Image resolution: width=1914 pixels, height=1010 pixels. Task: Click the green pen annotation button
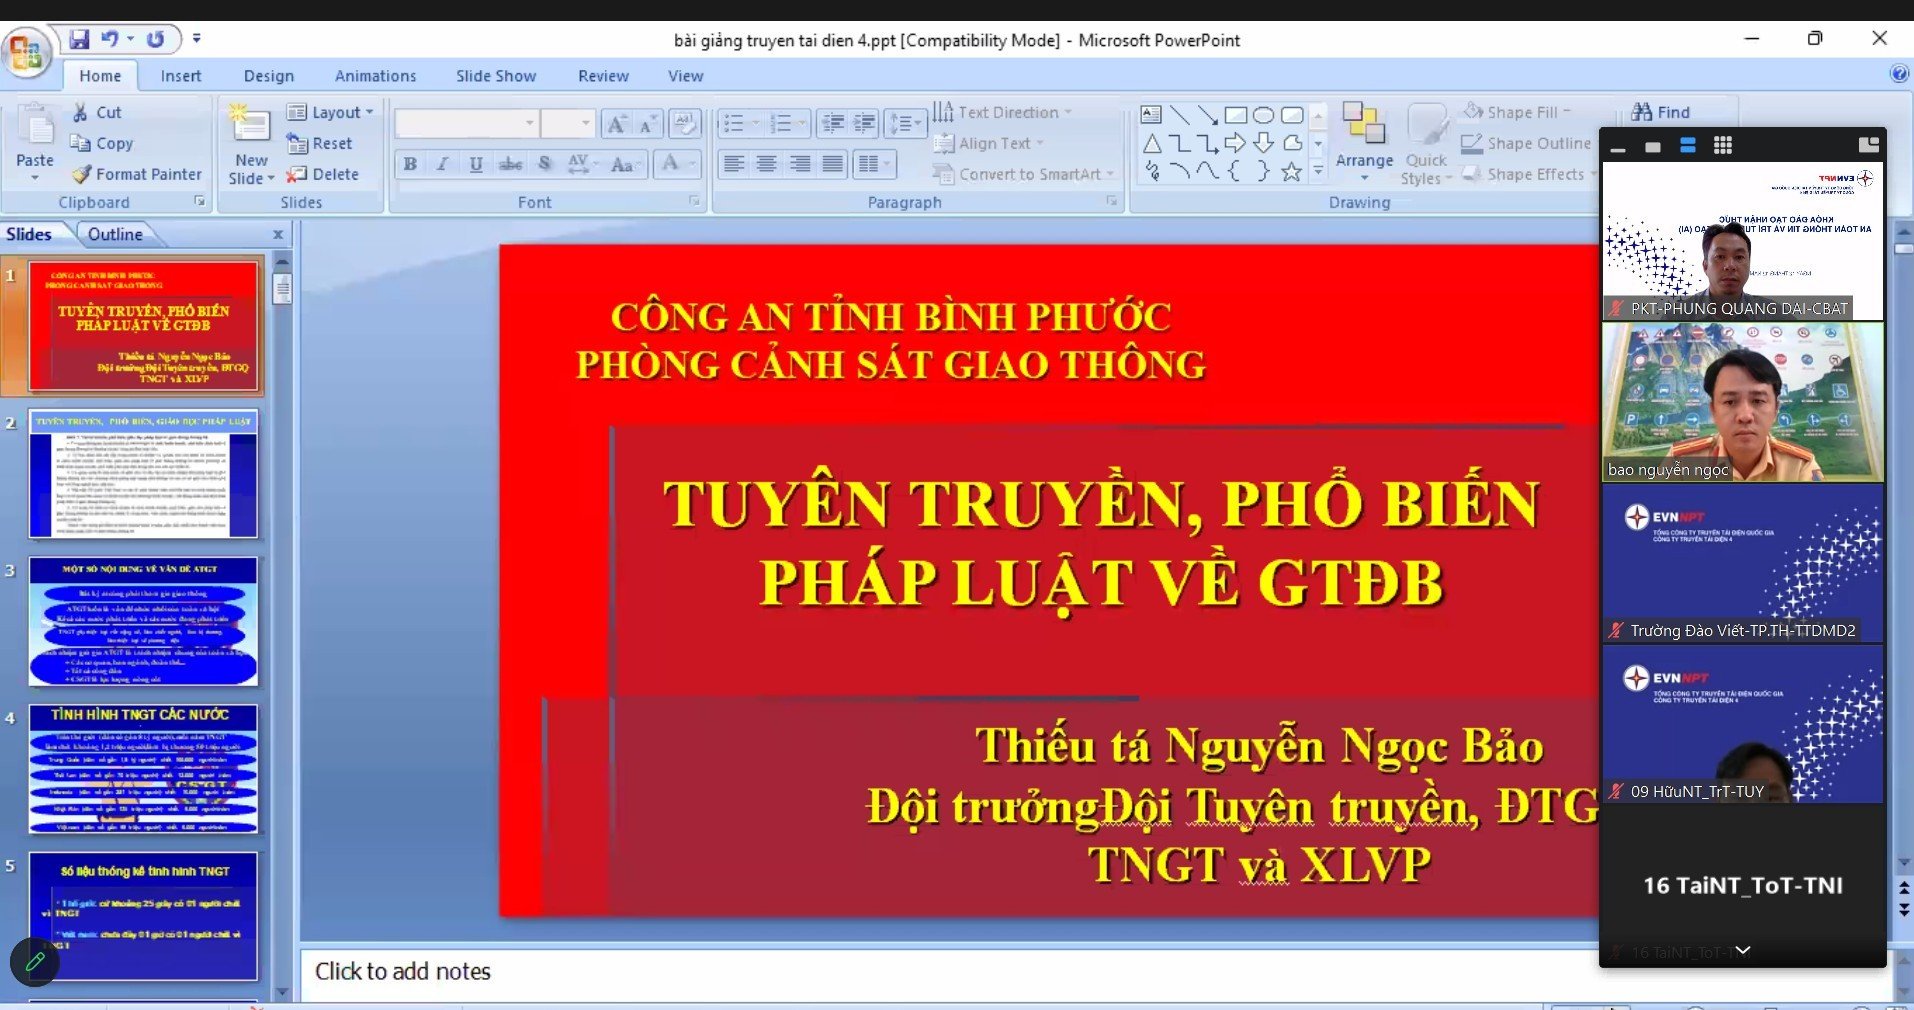tap(35, 962)
